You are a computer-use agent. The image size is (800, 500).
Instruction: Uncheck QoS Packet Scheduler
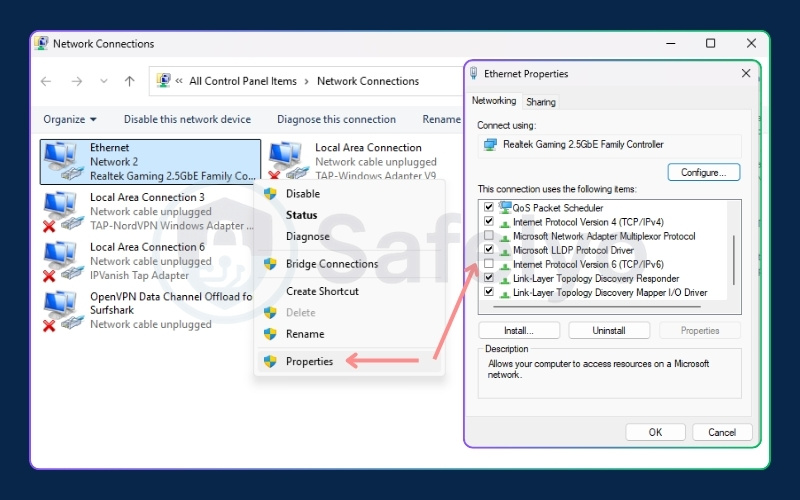pyautogui.click(x=489, y=207)
